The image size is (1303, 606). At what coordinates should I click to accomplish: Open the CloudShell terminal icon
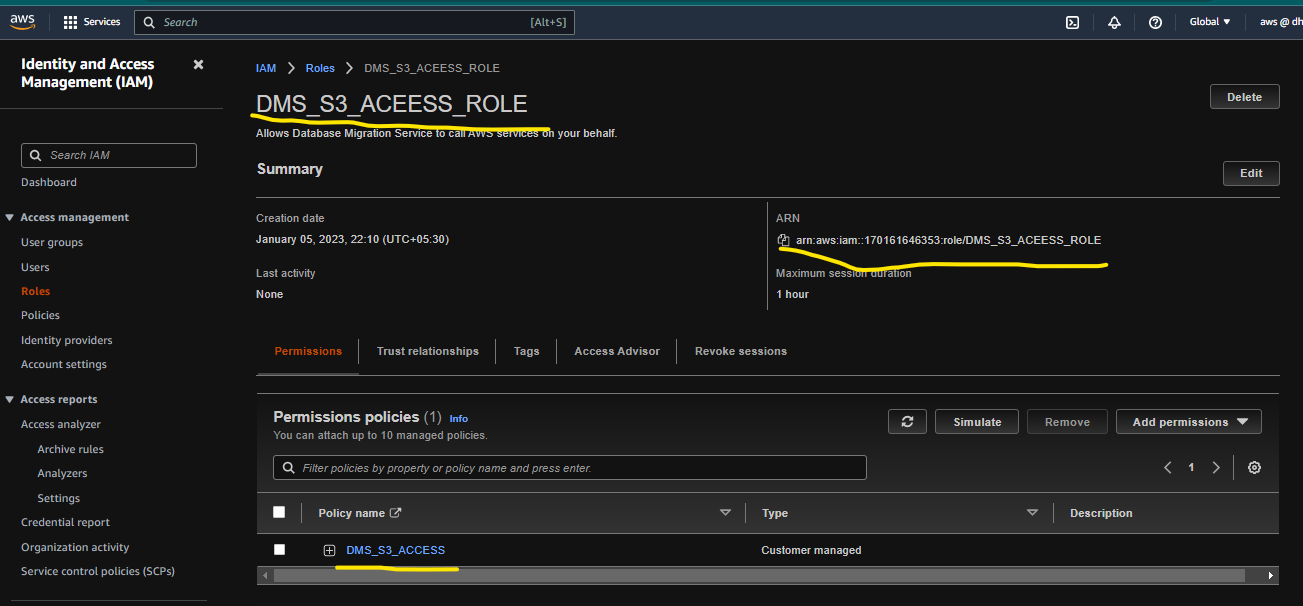(x=1072, y=22)
